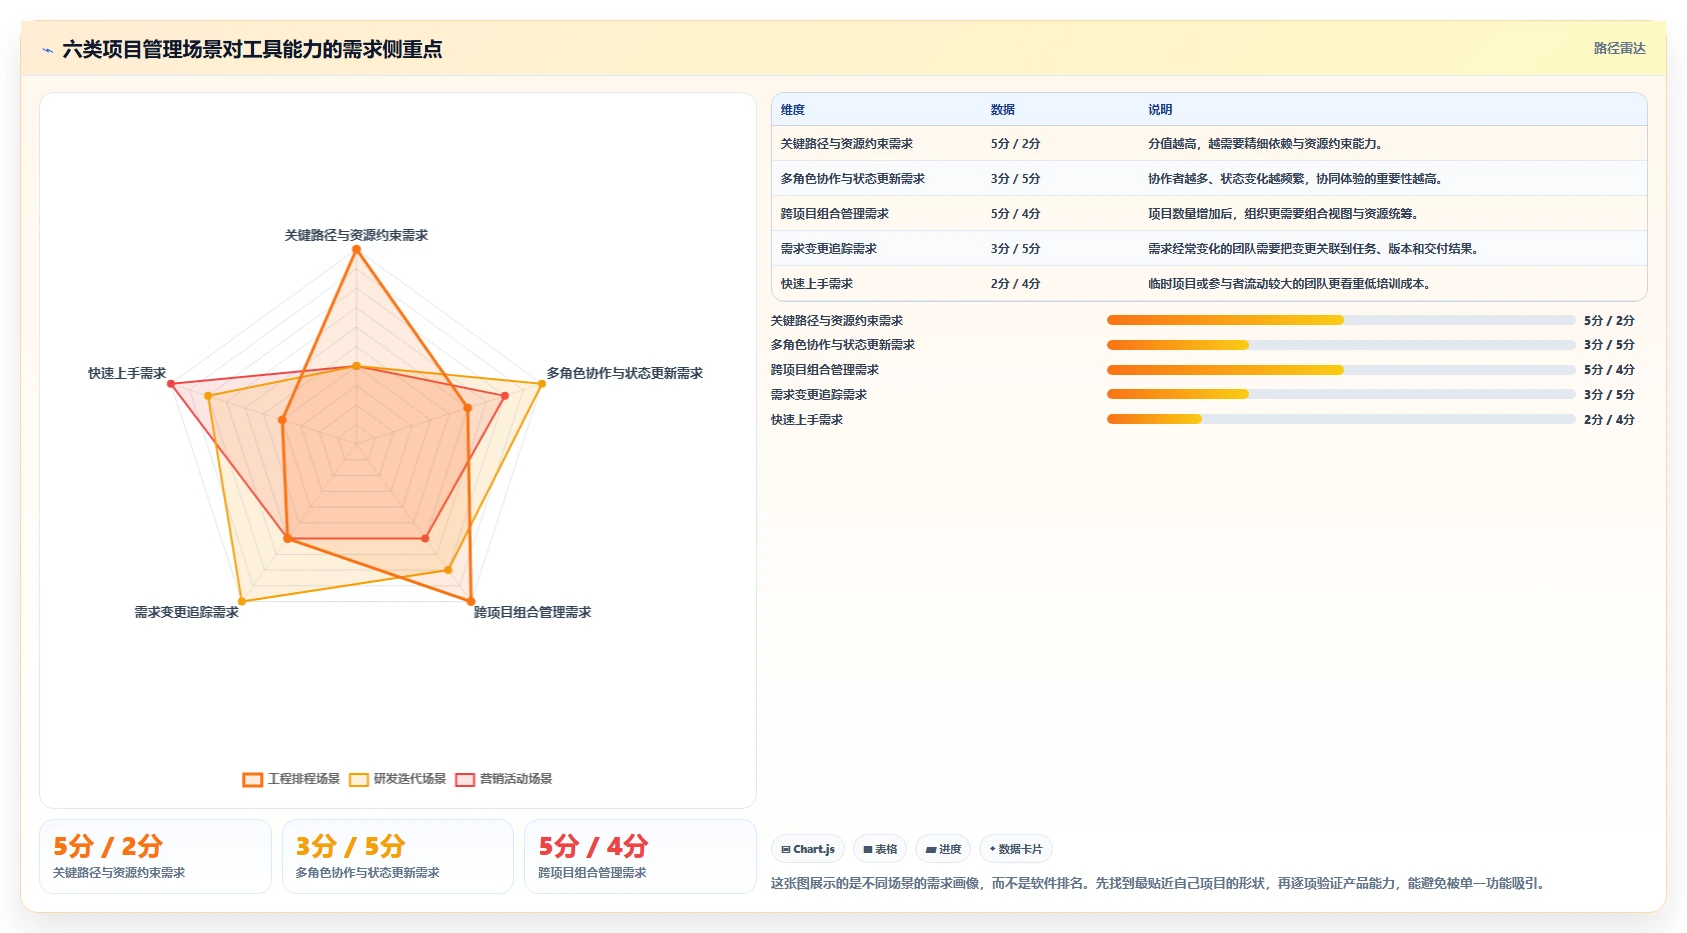Click the 数据 column header
The width and height of the screenshot is (1687, 933).
1003,110
